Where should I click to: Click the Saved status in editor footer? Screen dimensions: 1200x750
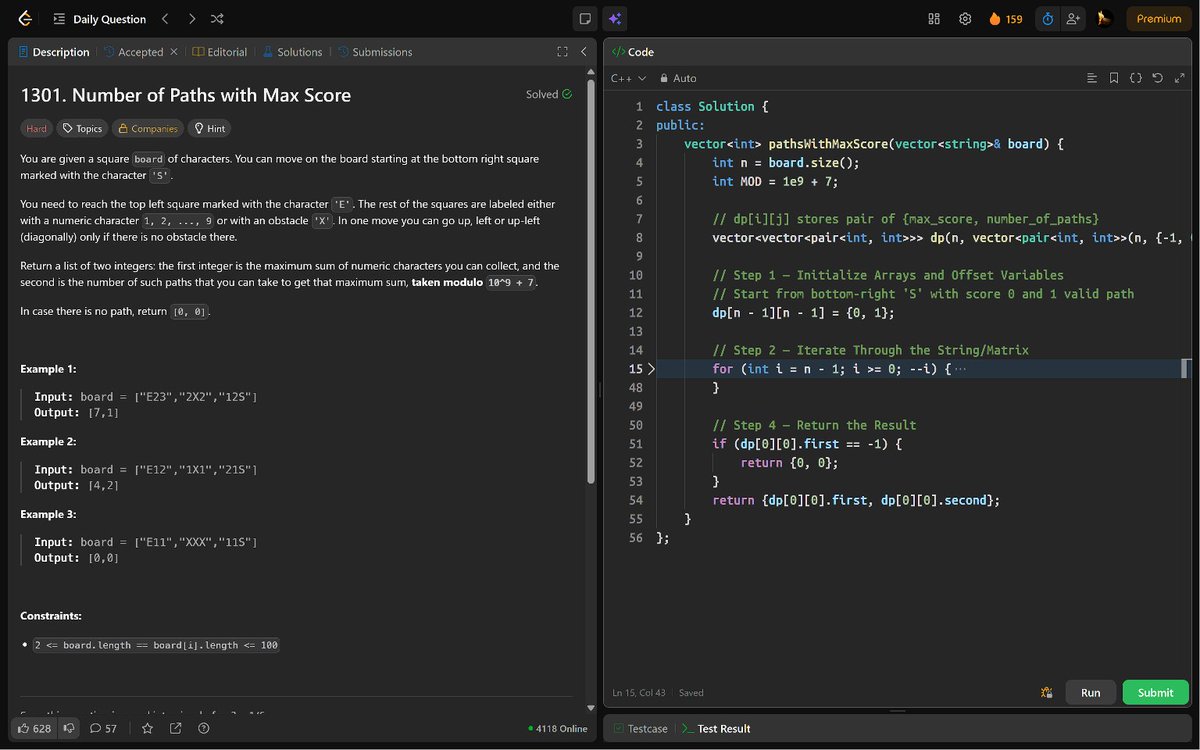point(691,692)
